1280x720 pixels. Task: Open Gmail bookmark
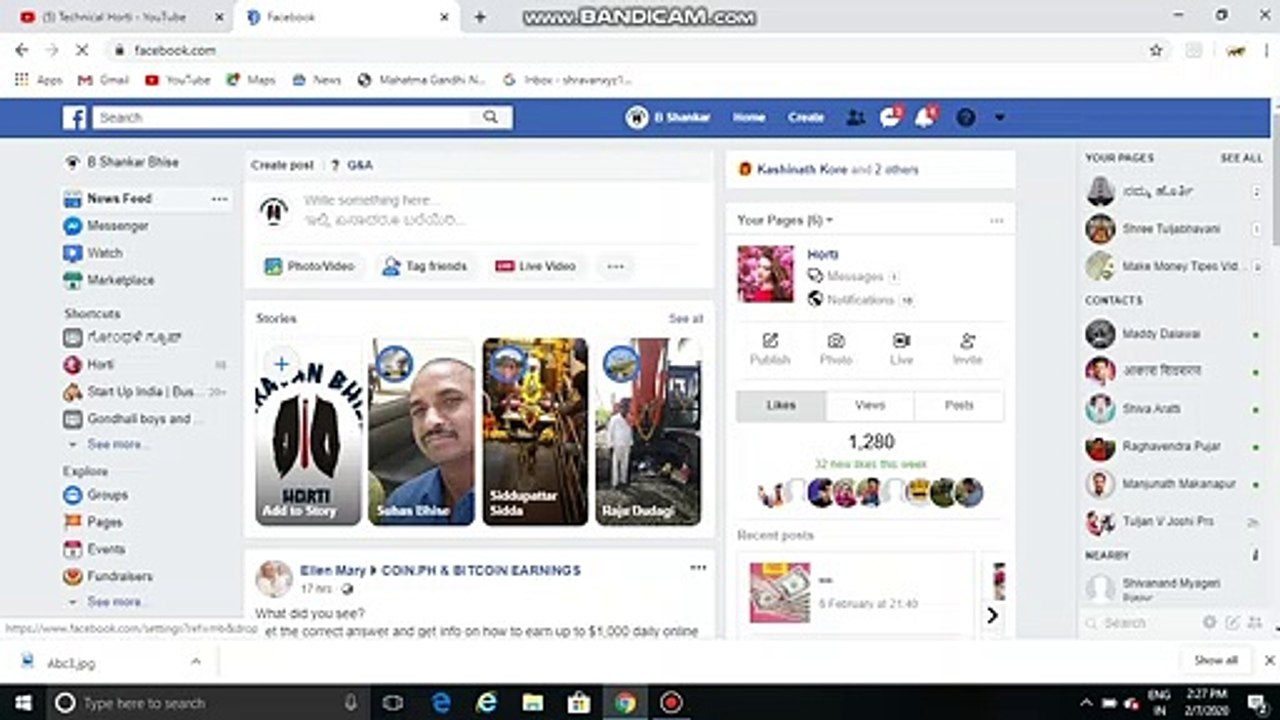tap(103, 80)
